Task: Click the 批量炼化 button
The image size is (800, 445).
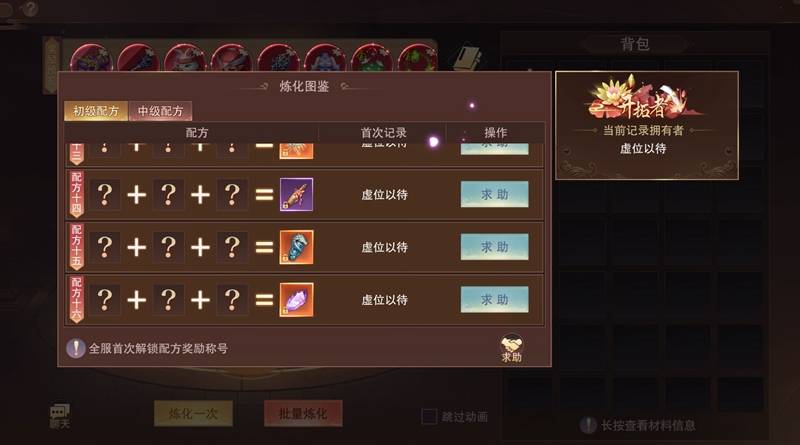Action: point(303,413)
